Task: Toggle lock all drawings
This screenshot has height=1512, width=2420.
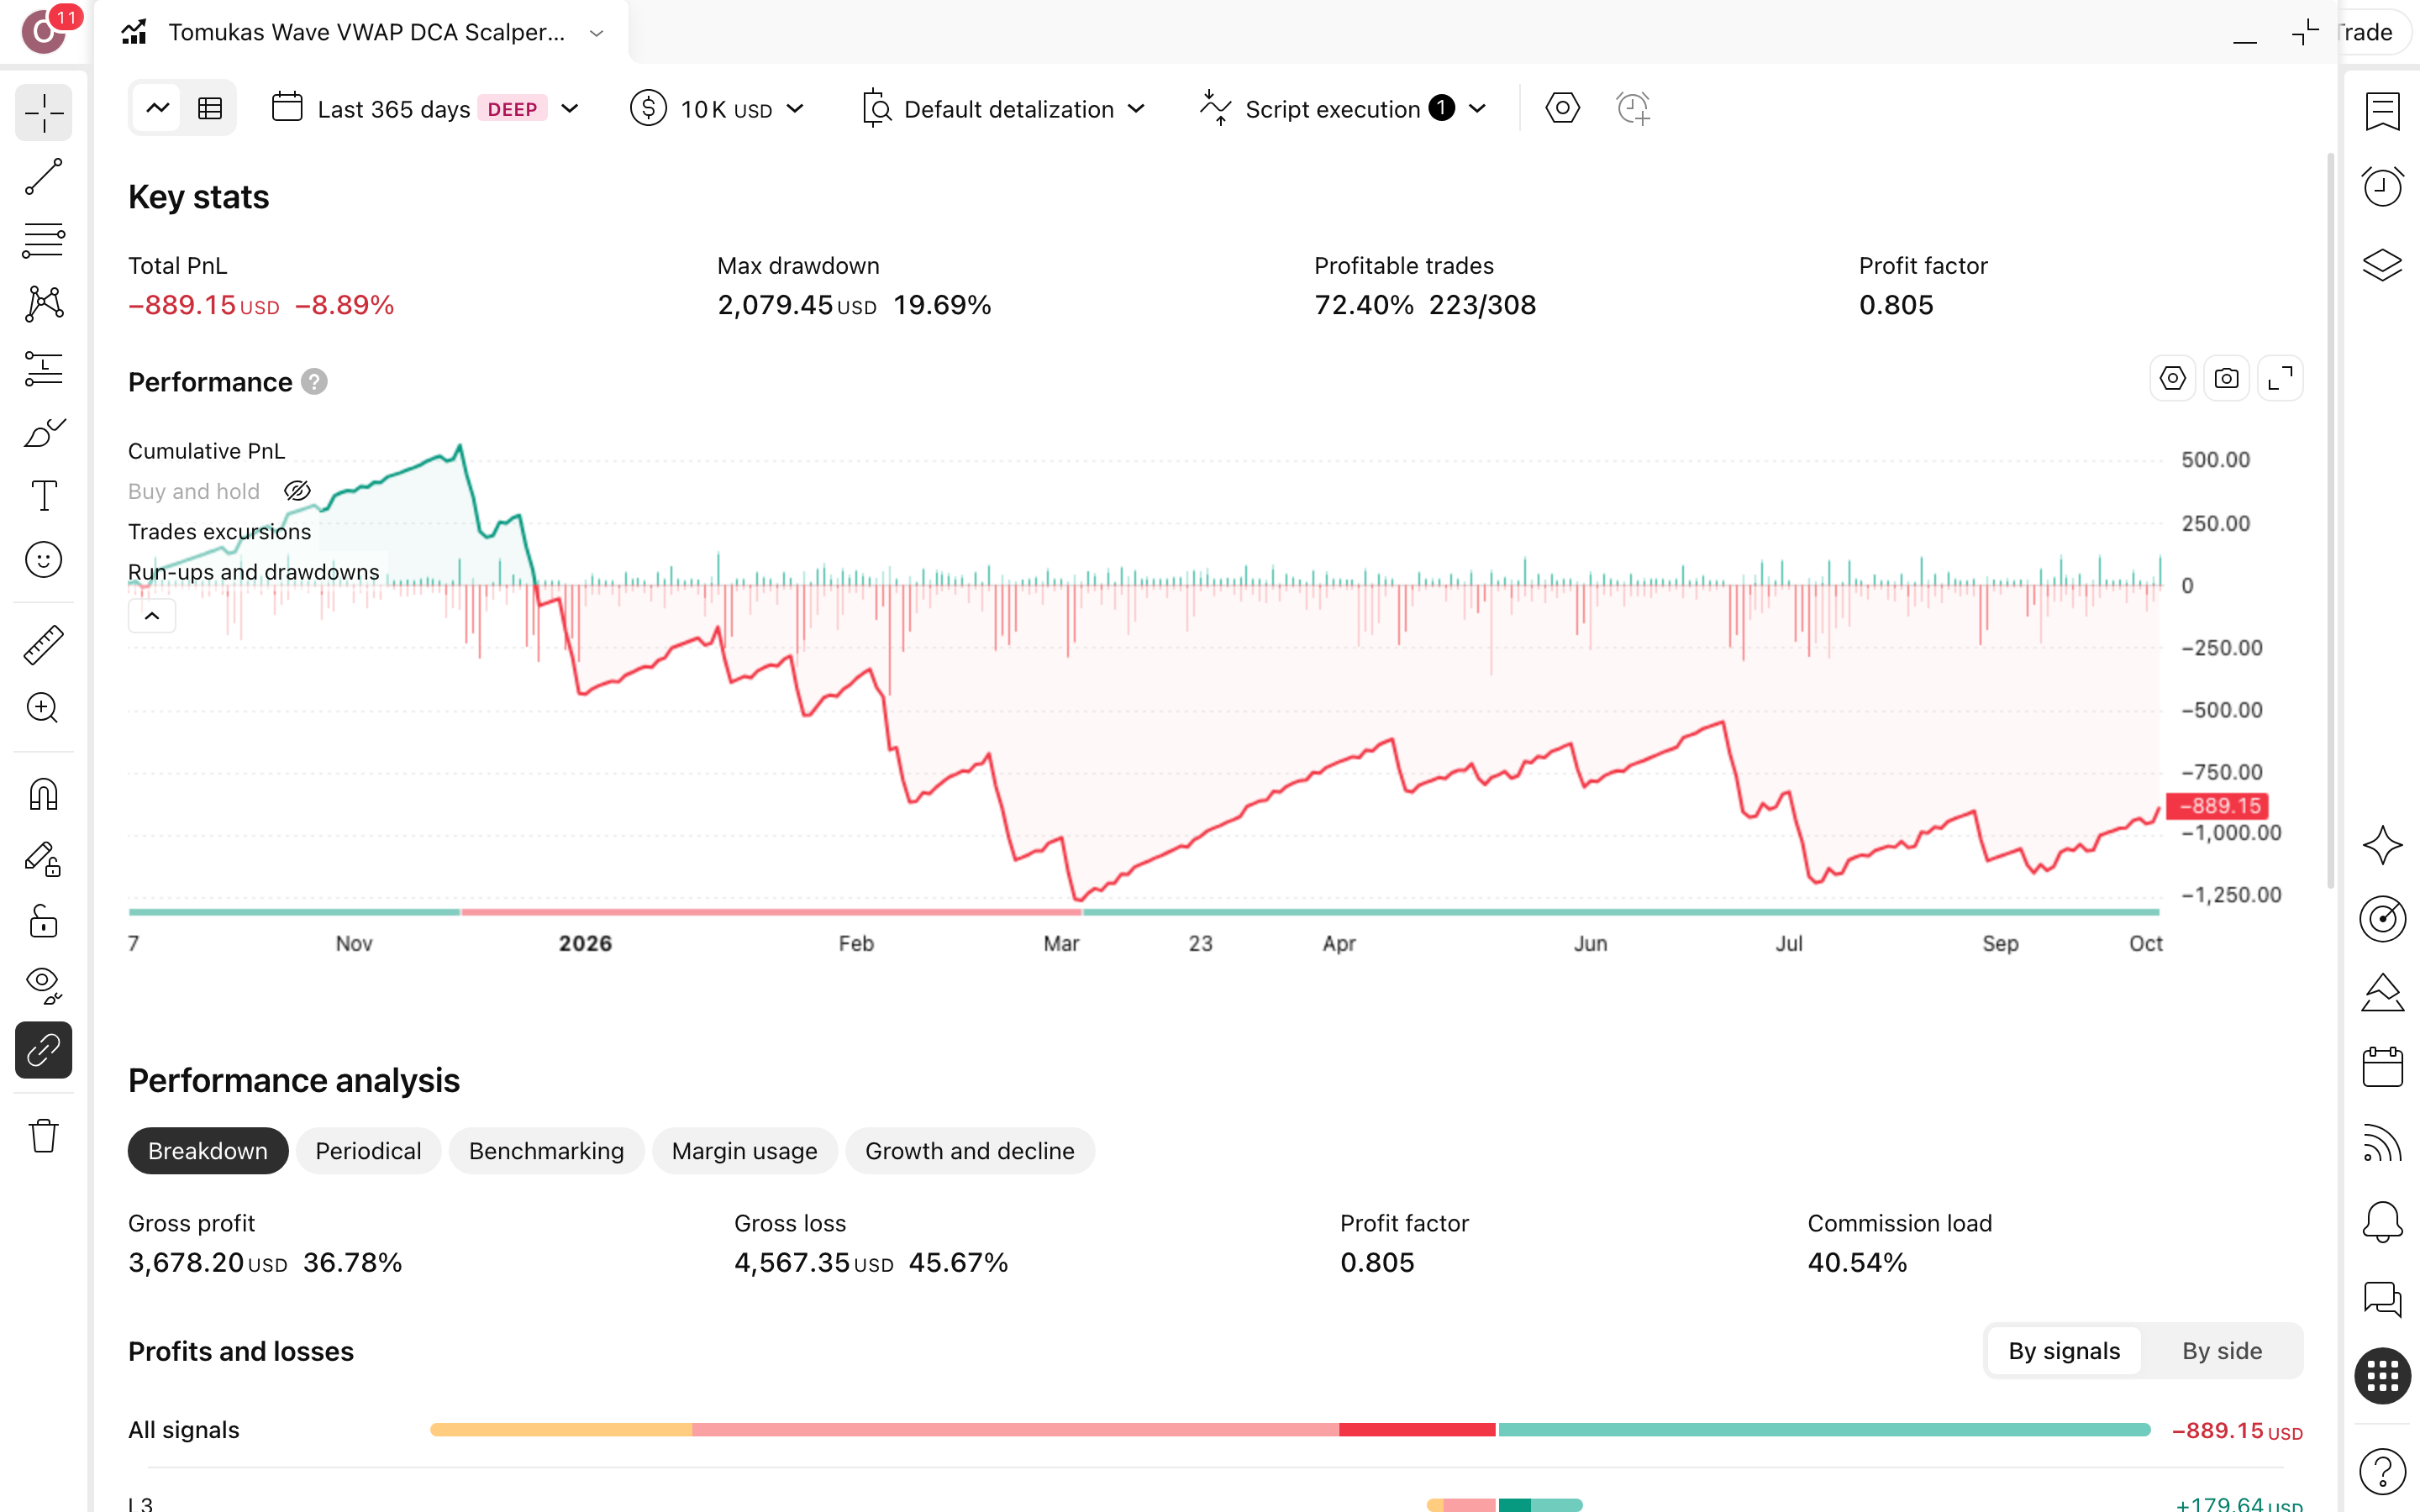Action: pos(44,922)
